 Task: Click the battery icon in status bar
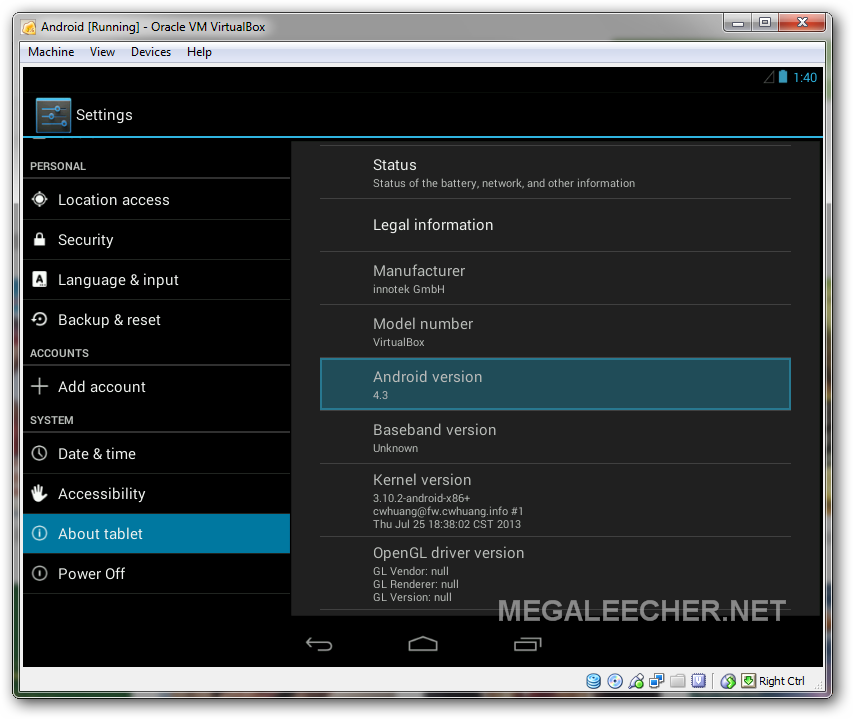coord(783,77)
